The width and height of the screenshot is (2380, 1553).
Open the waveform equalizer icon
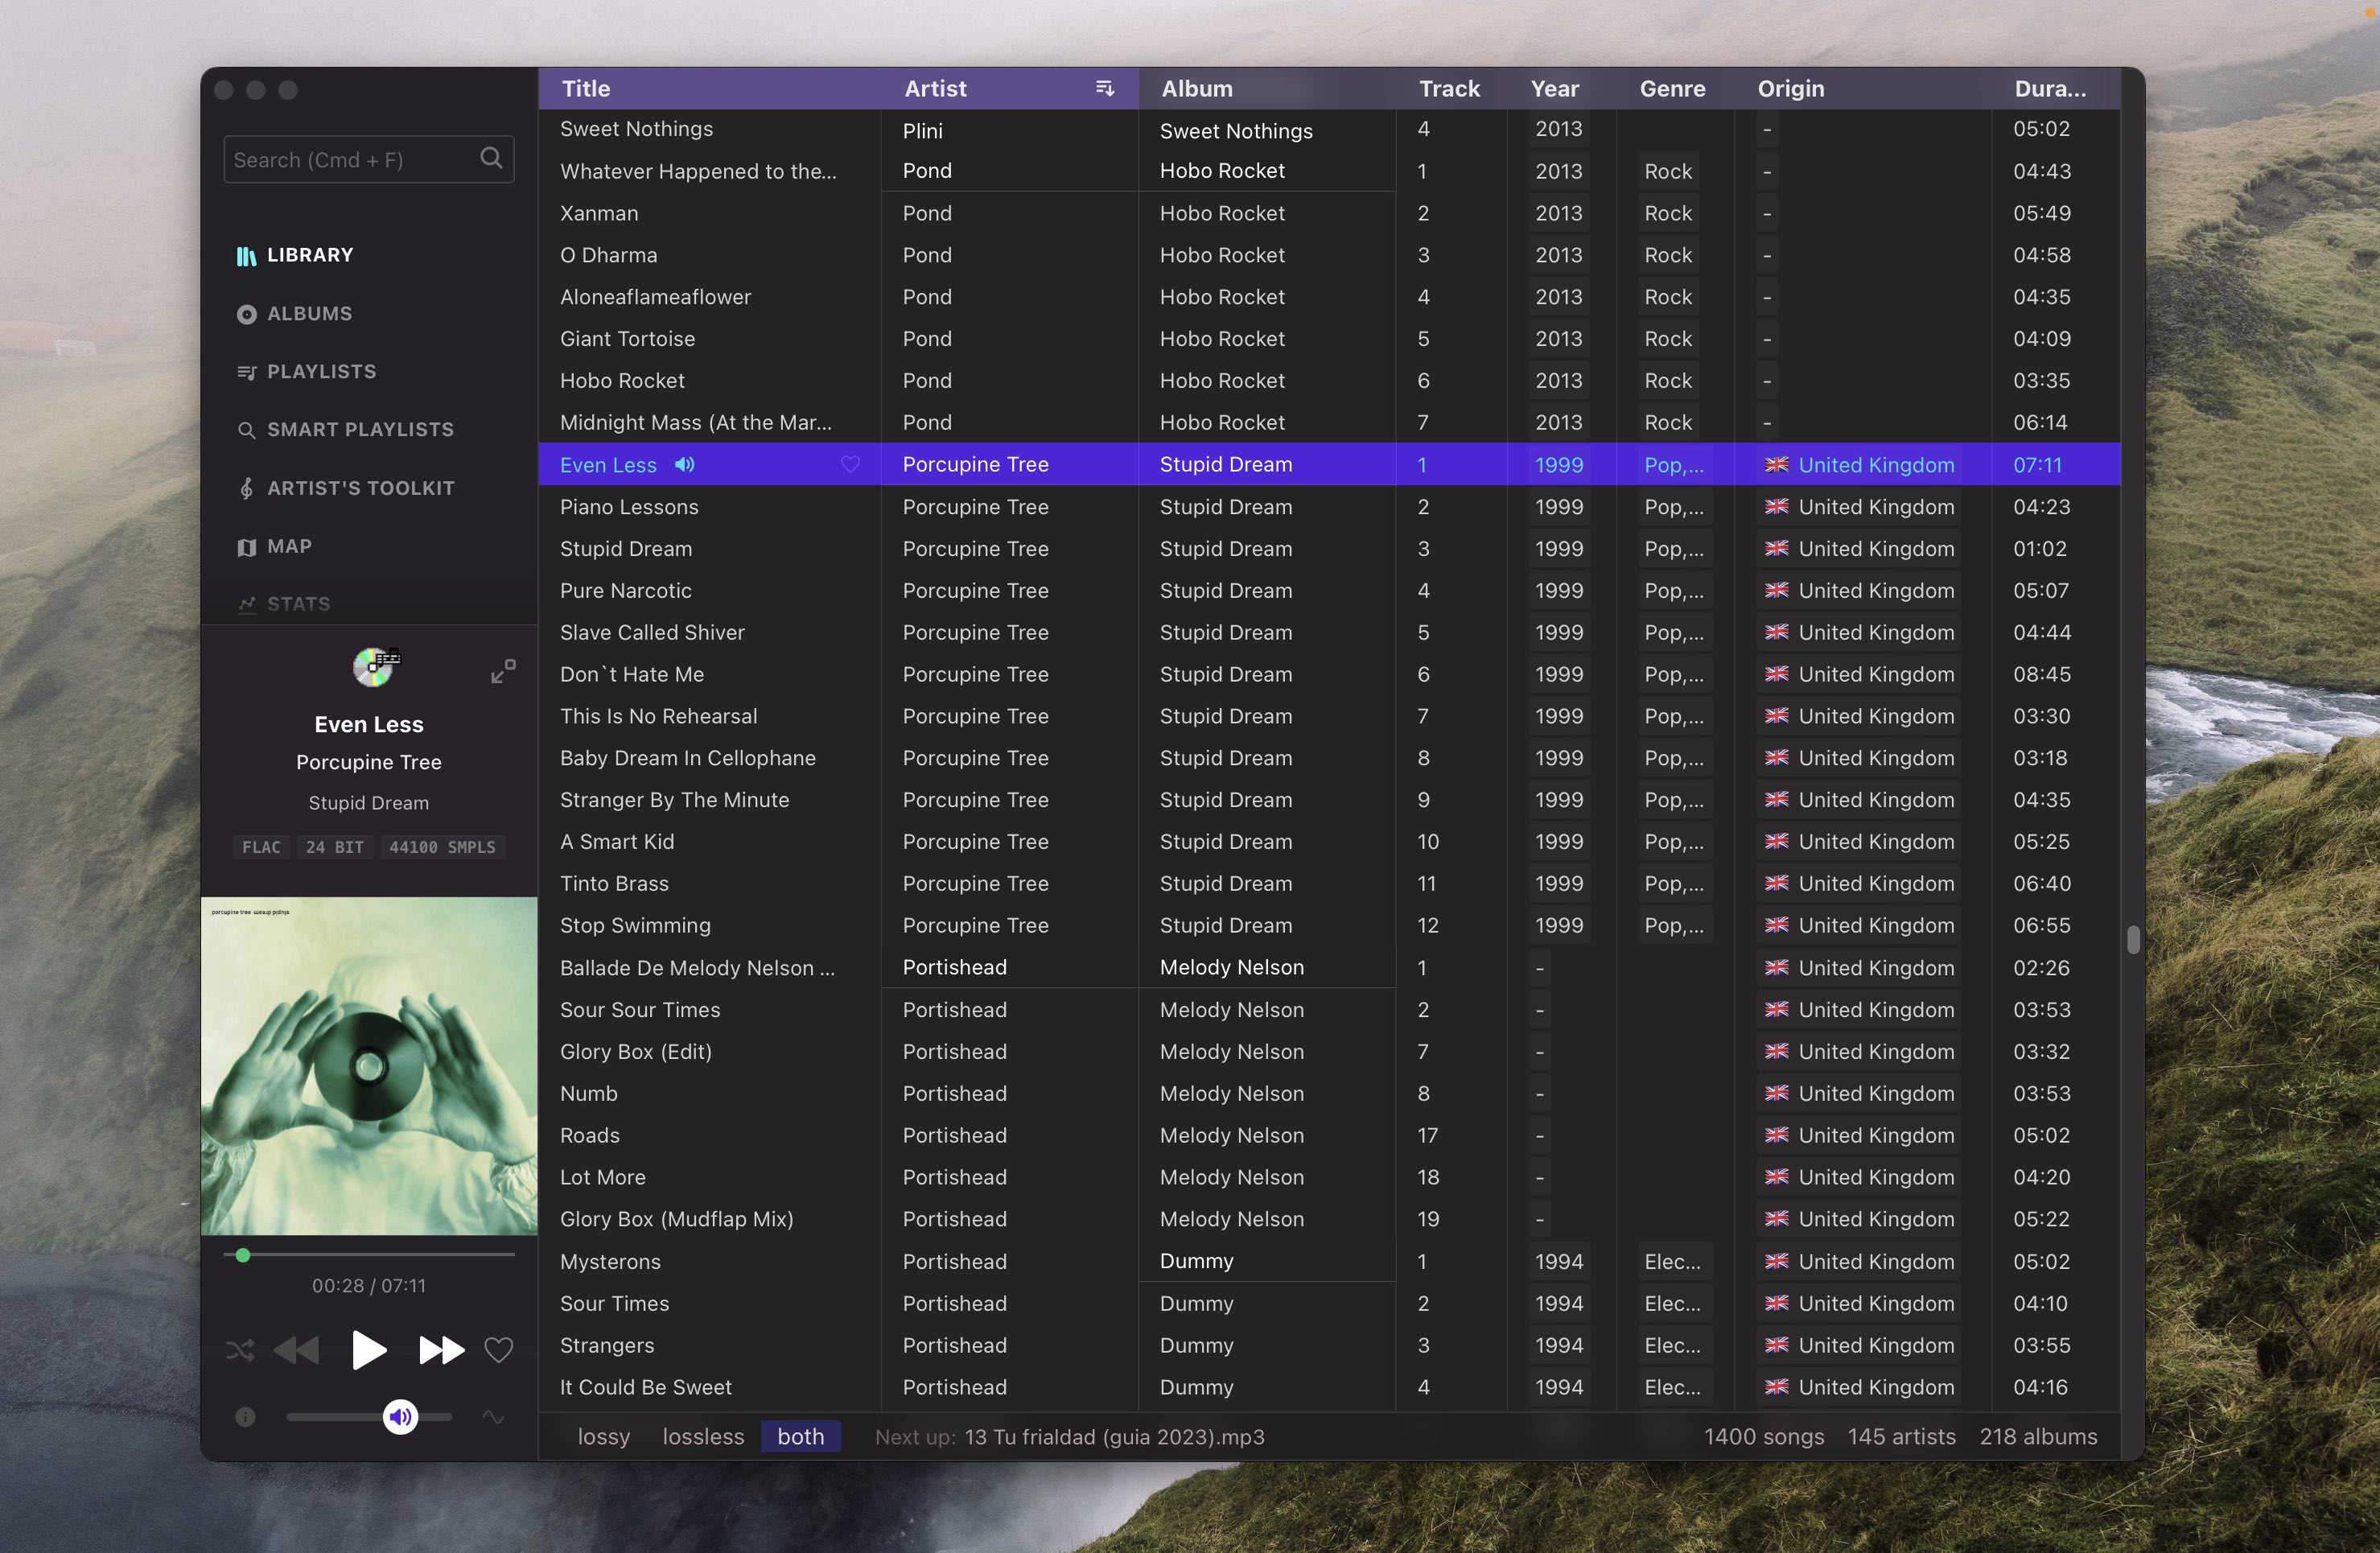(x=493, y=1417)
